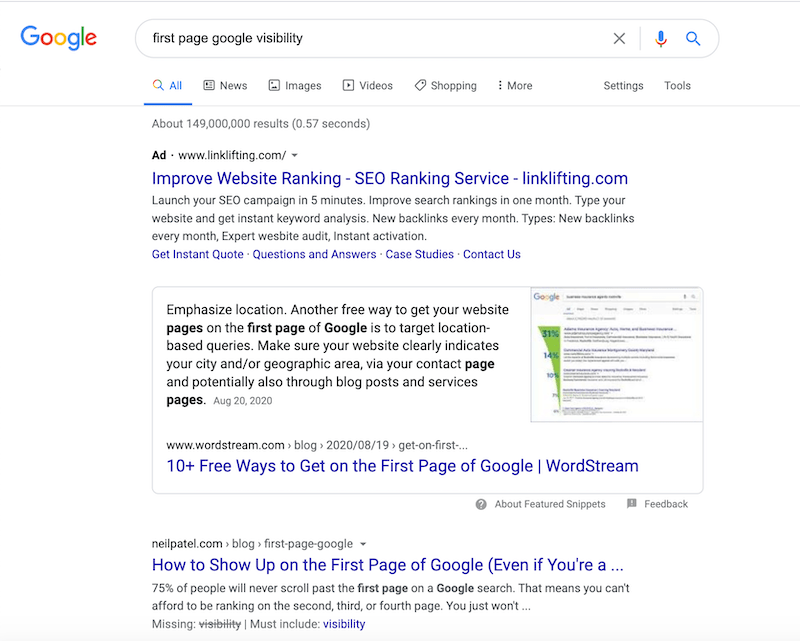Open the dropdown beside the neilpatel.com result

coord(362,543)
